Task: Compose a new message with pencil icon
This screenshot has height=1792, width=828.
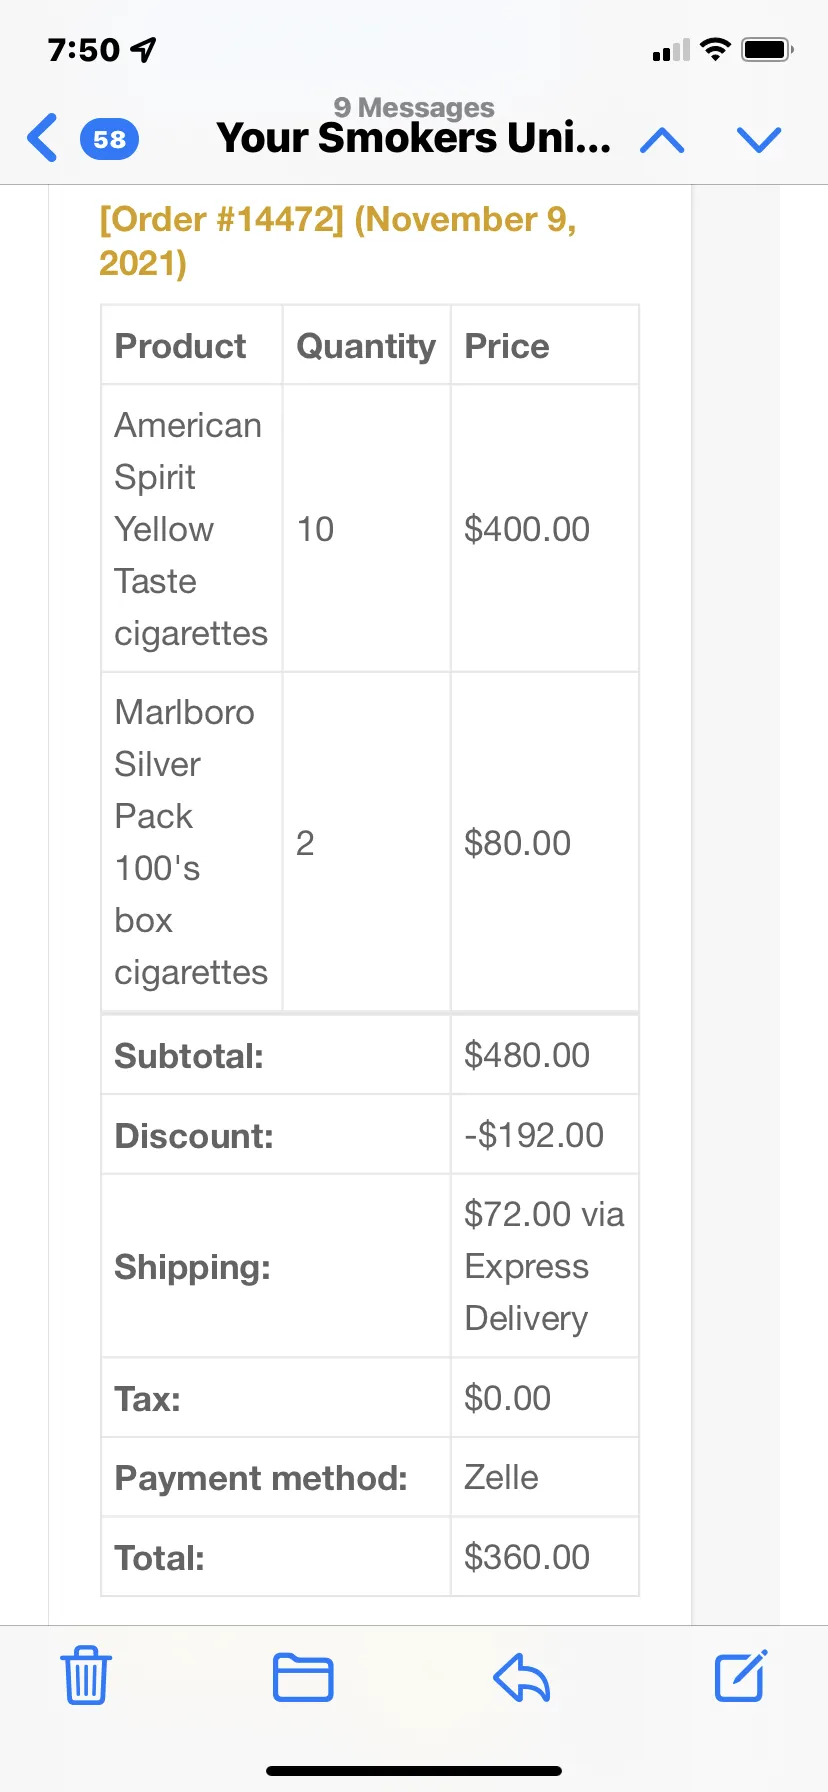Action: pos(741,1675)
